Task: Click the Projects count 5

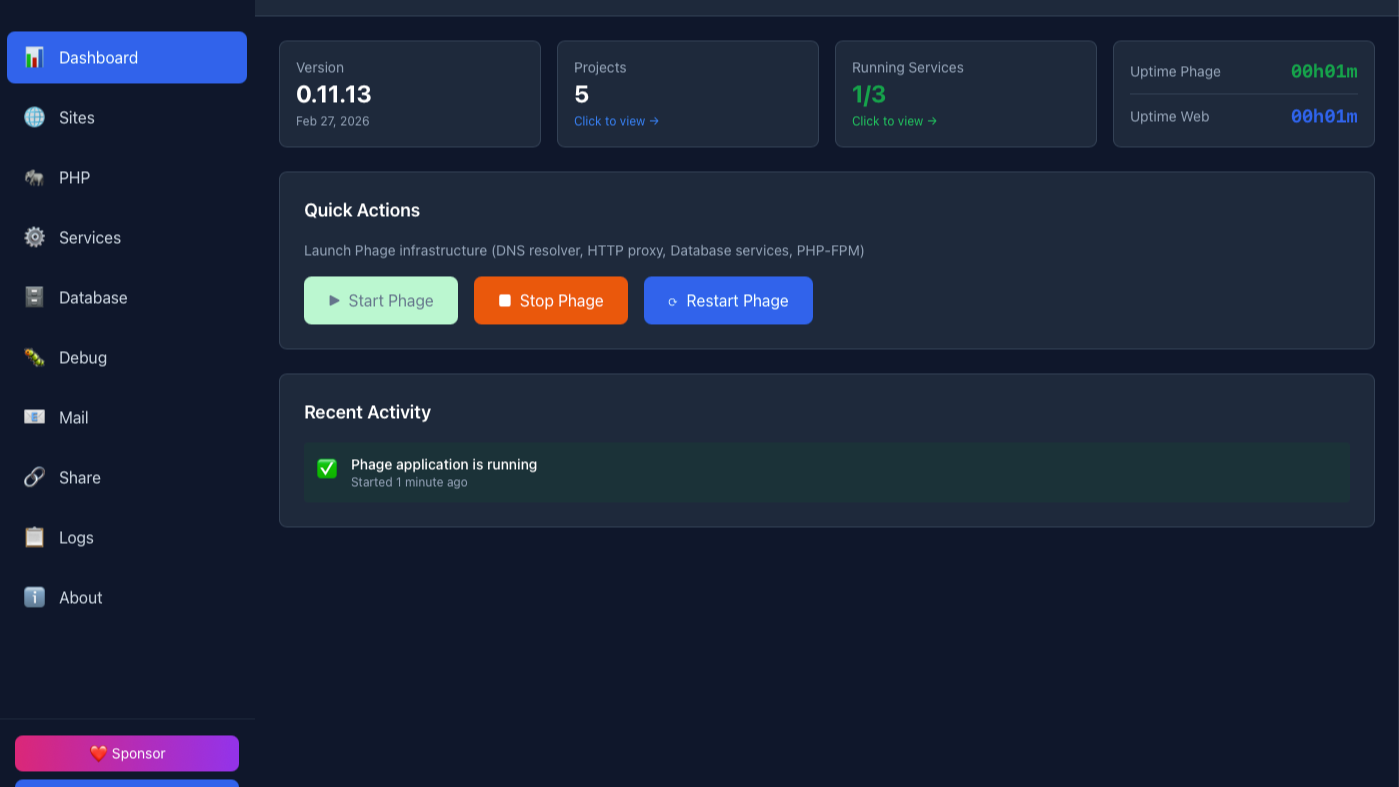Action: [582, 94]
